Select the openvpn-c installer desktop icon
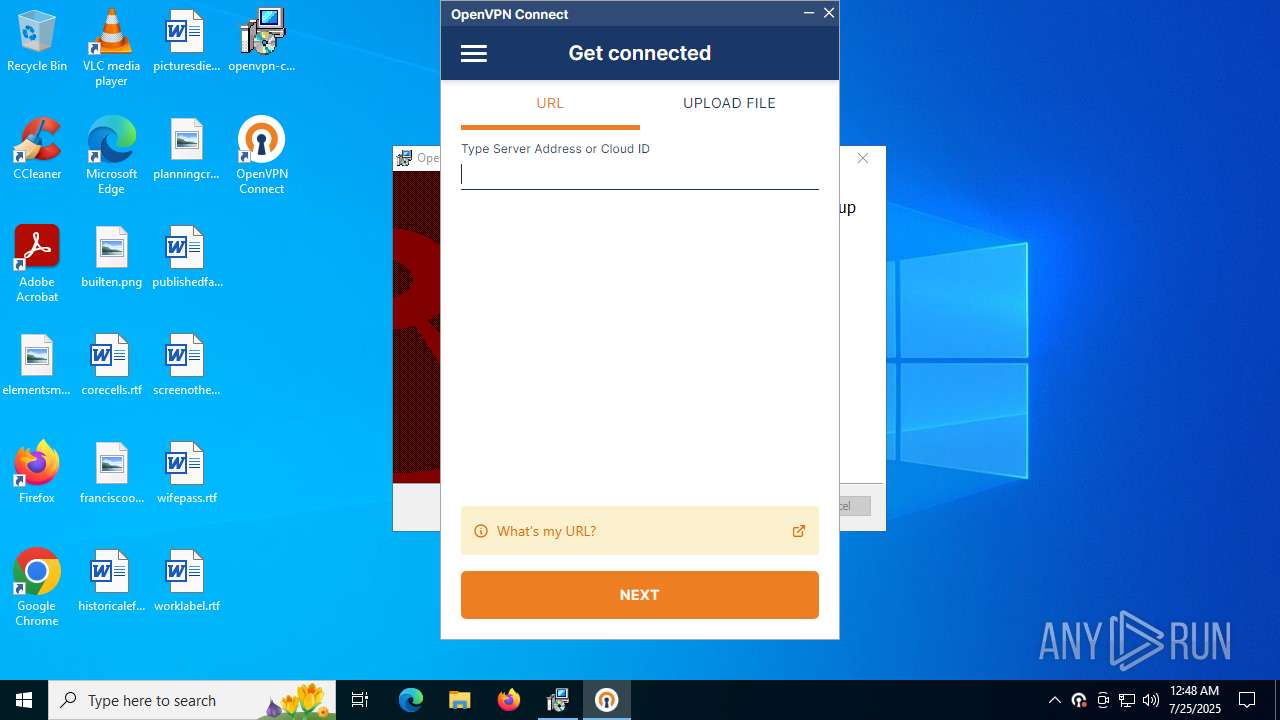Image resolution: width=1280 pixels, height=720 pixels. pos(262,41)
